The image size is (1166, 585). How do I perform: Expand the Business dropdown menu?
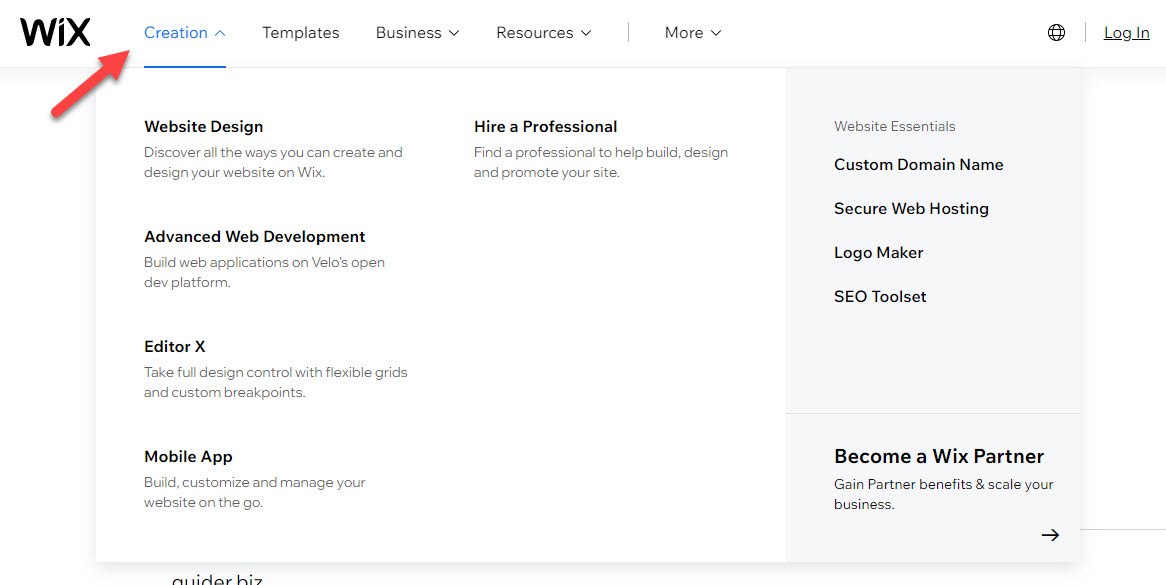point(417,33)
